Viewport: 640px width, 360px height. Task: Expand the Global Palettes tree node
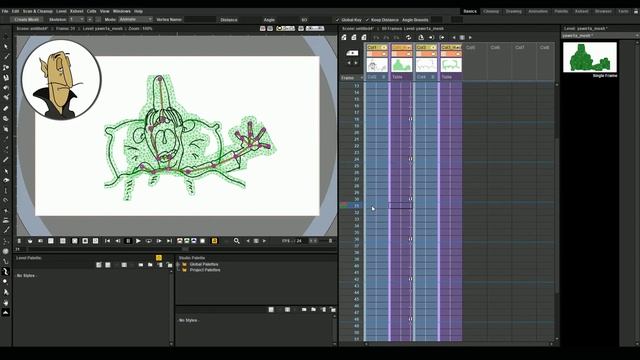click(178, 264)
